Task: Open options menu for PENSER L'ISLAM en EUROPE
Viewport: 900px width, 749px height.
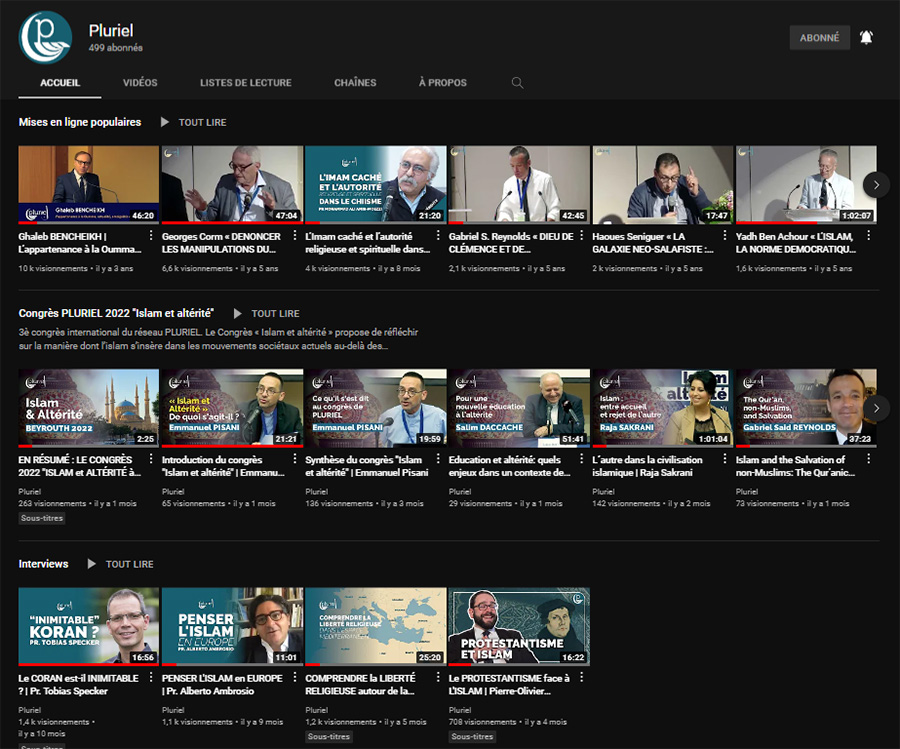Action: 294,677
